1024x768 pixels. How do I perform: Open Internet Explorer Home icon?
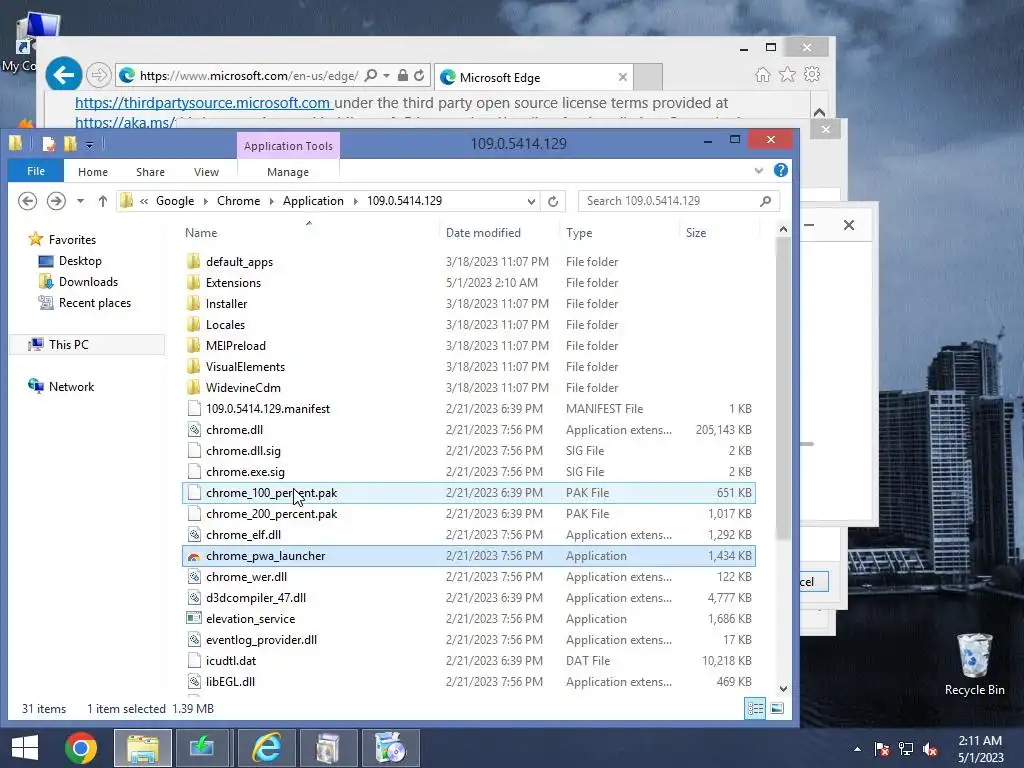click(762, 75)
